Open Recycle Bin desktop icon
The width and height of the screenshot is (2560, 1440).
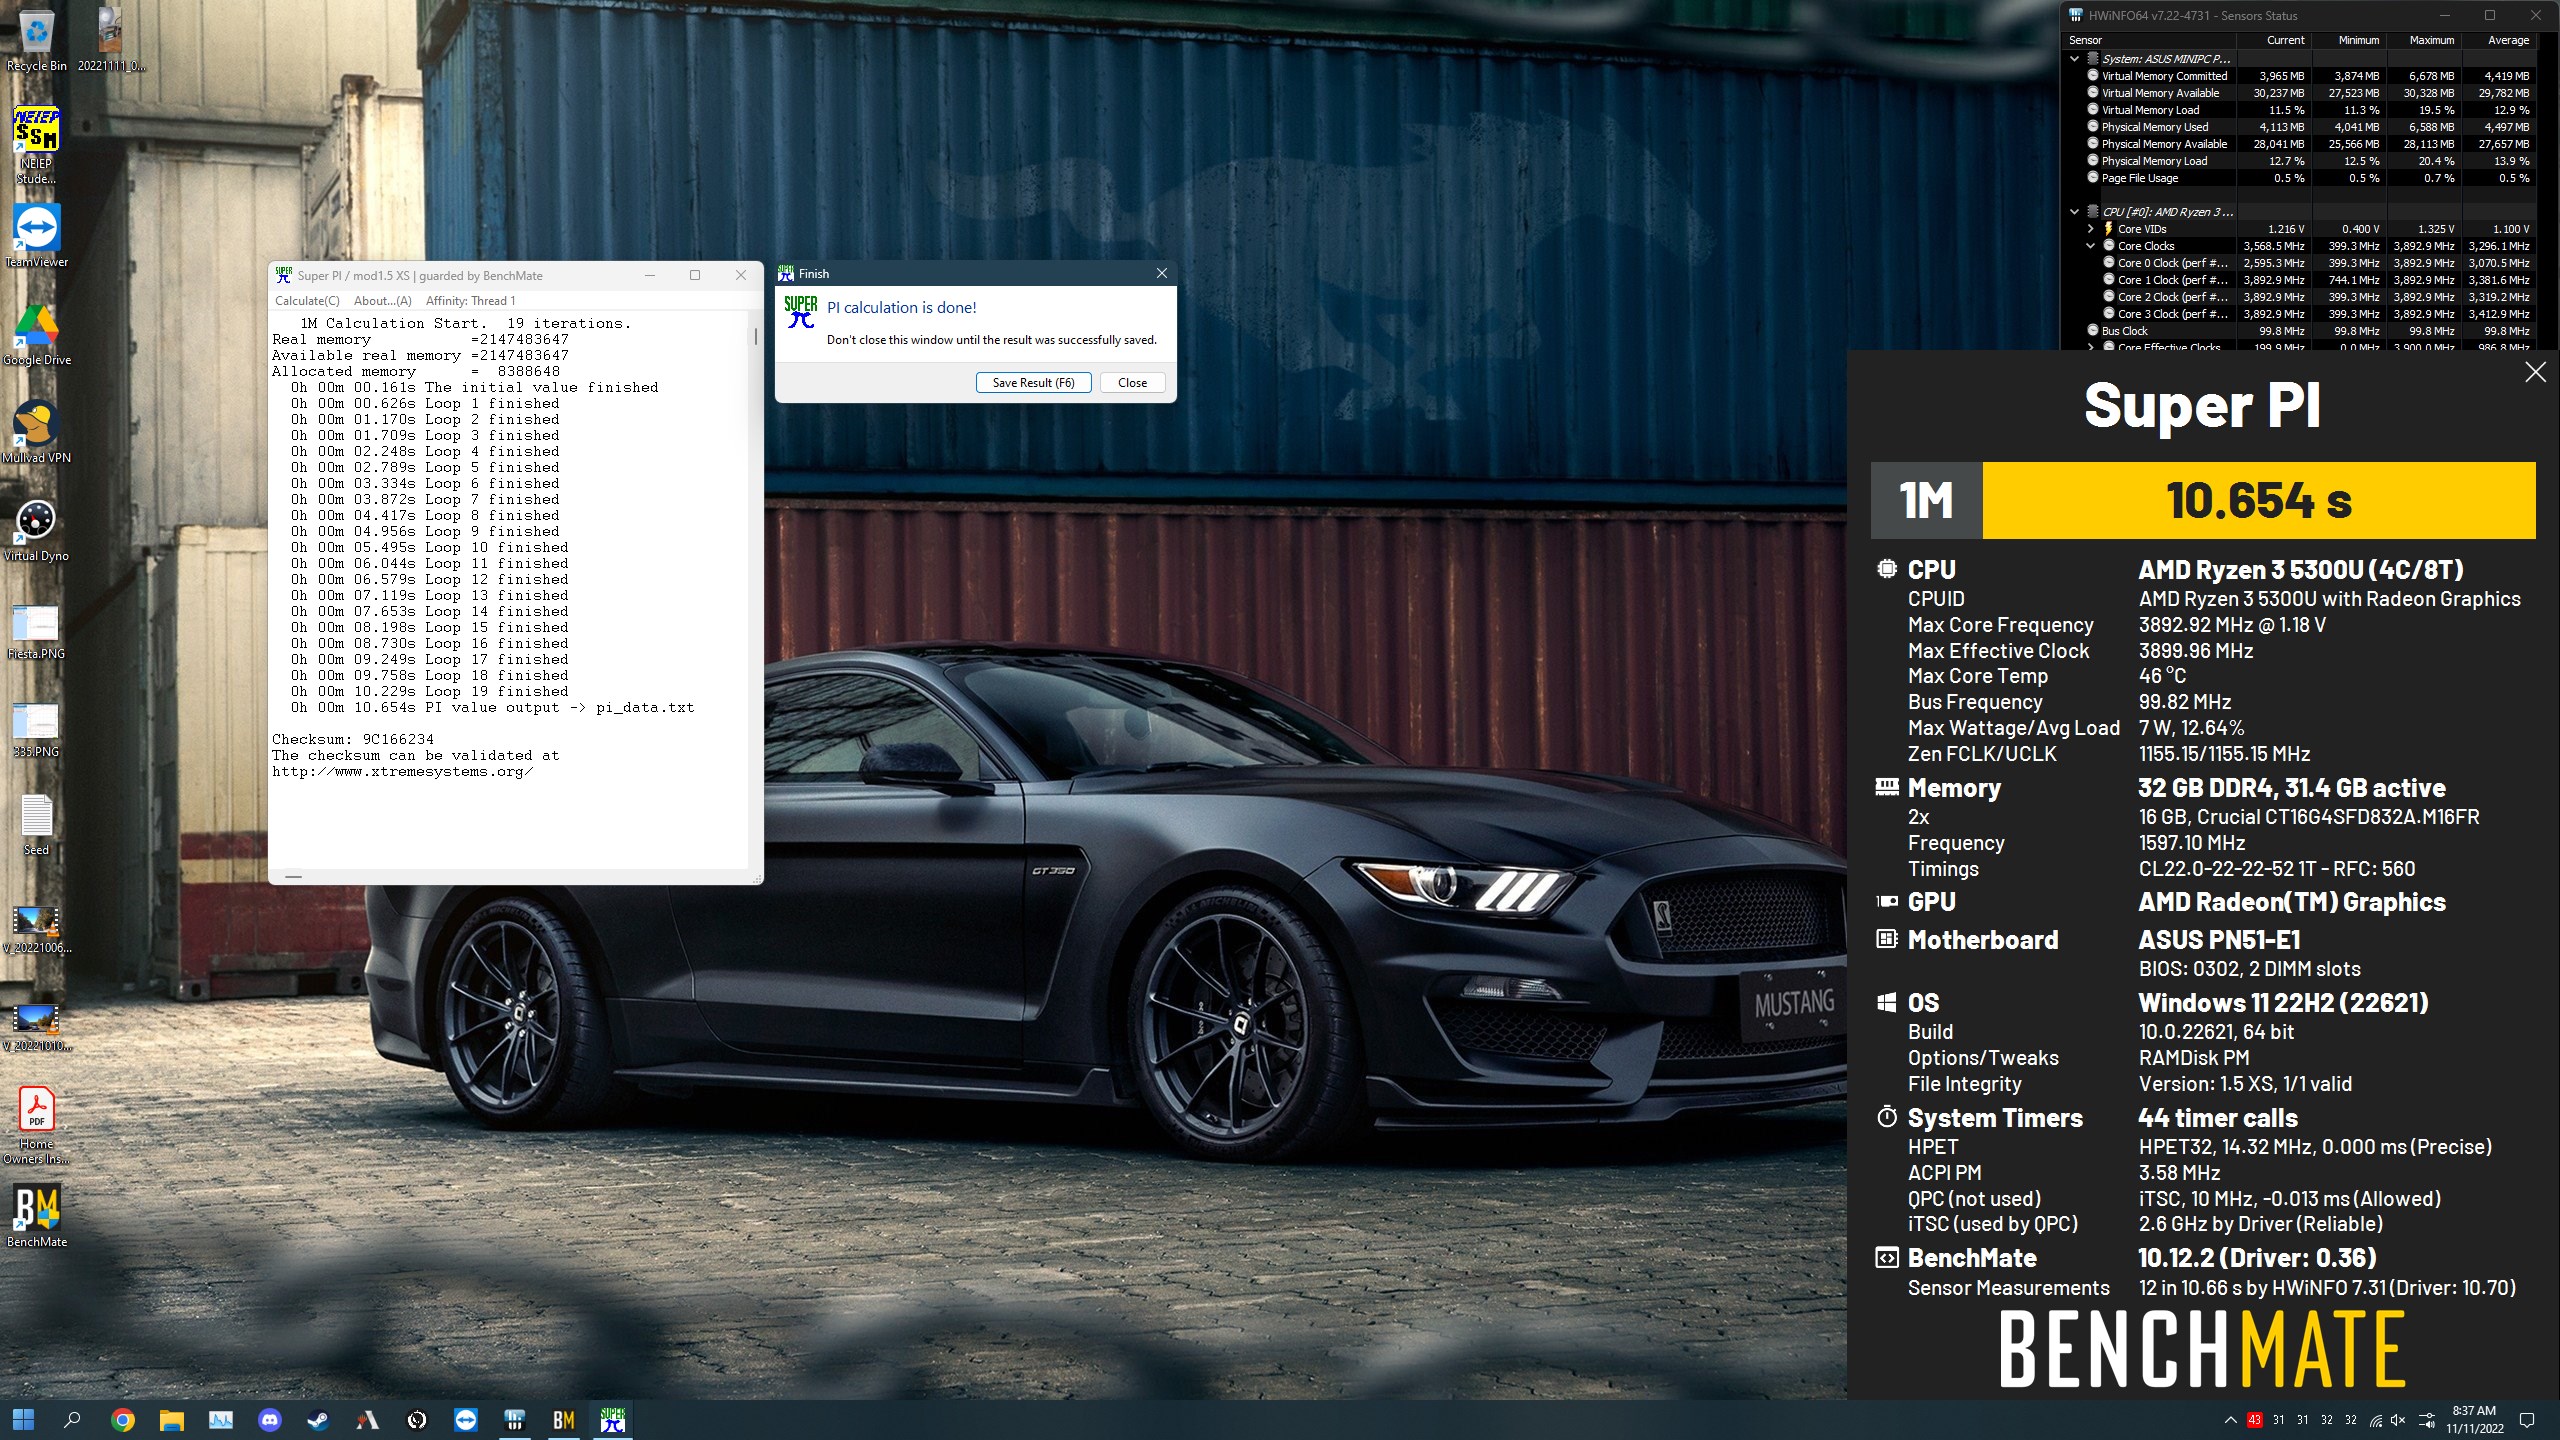click(x=36, y=40)
